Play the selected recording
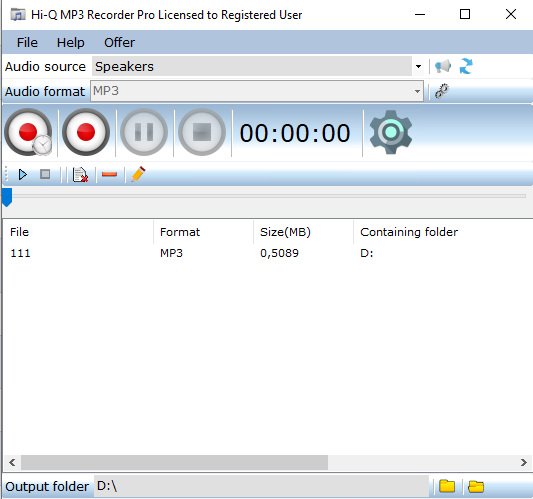The height and width of the screenshot is (499, 533). (23, 174)
